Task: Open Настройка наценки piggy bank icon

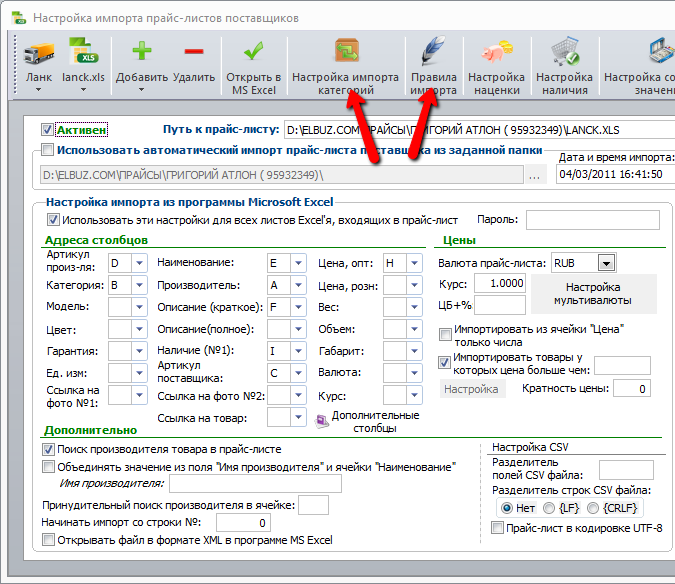Action: click(x=496, y=52)
